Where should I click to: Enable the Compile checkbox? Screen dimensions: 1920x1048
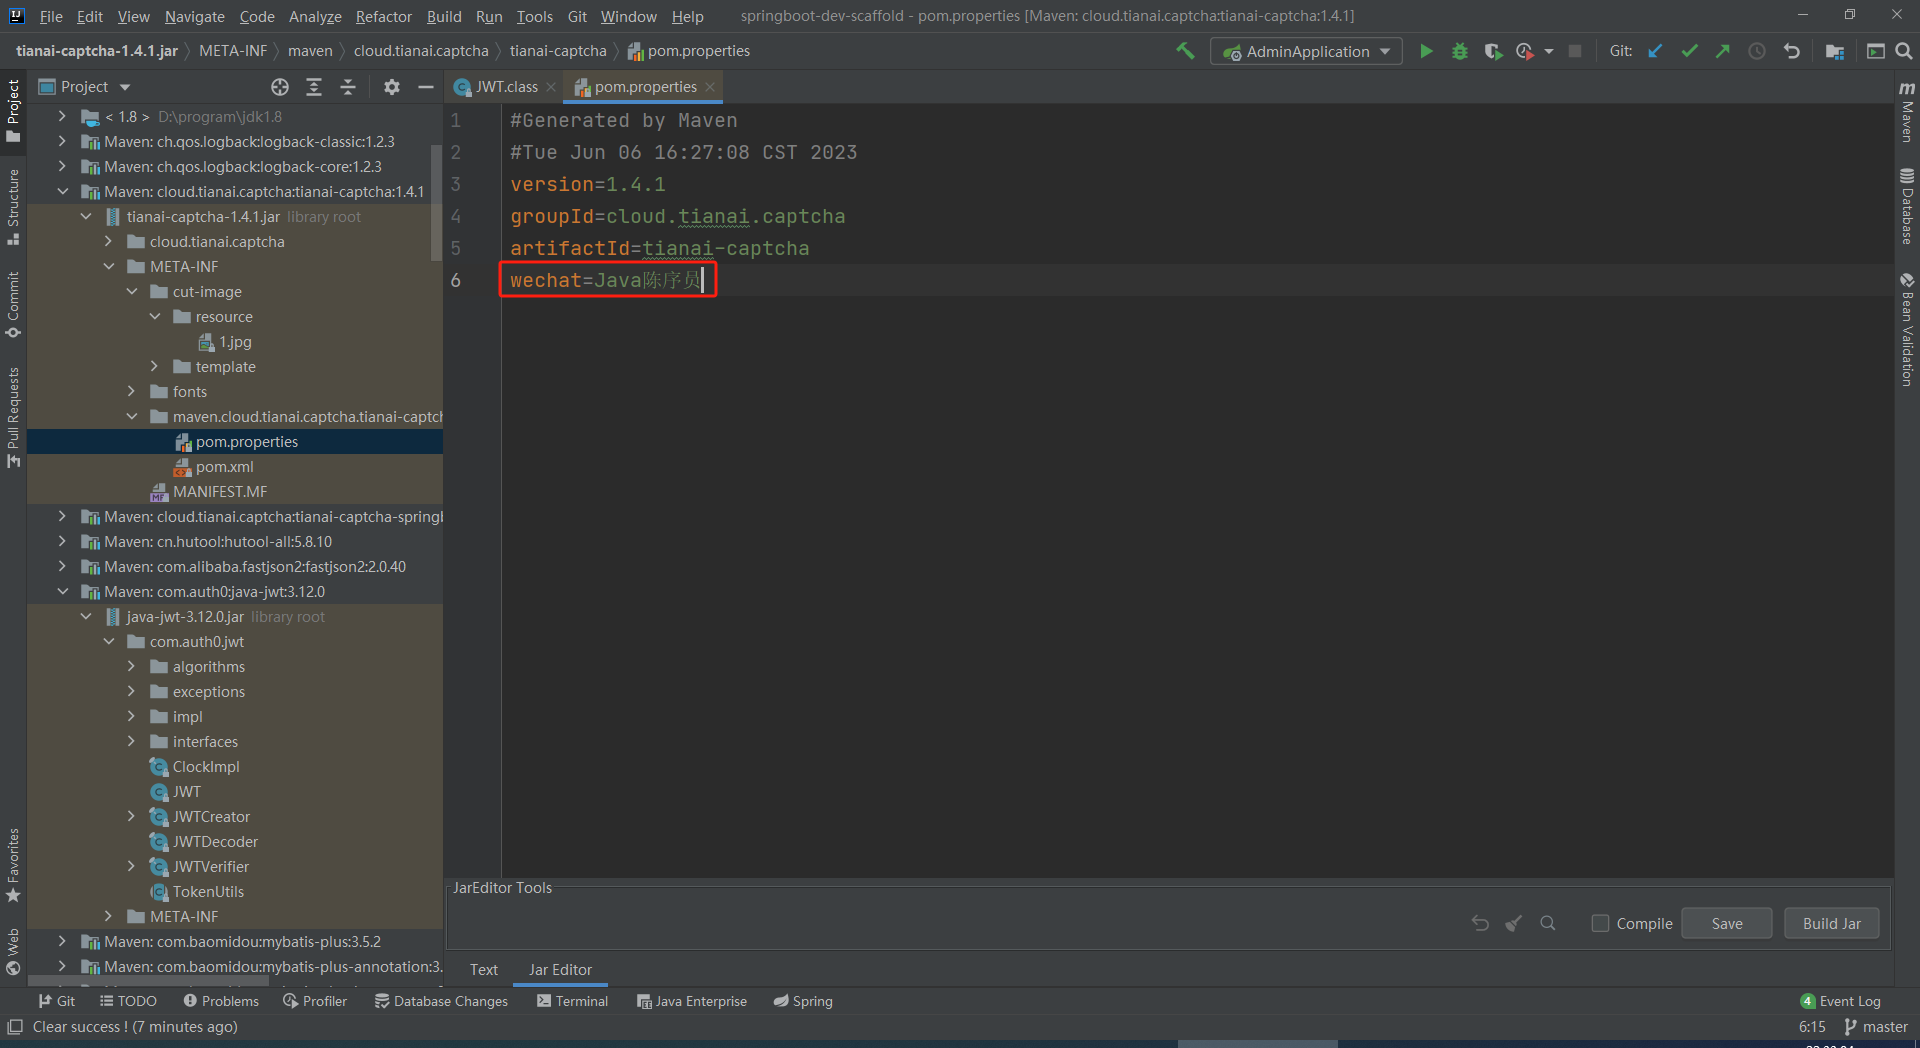[1600, 923]
